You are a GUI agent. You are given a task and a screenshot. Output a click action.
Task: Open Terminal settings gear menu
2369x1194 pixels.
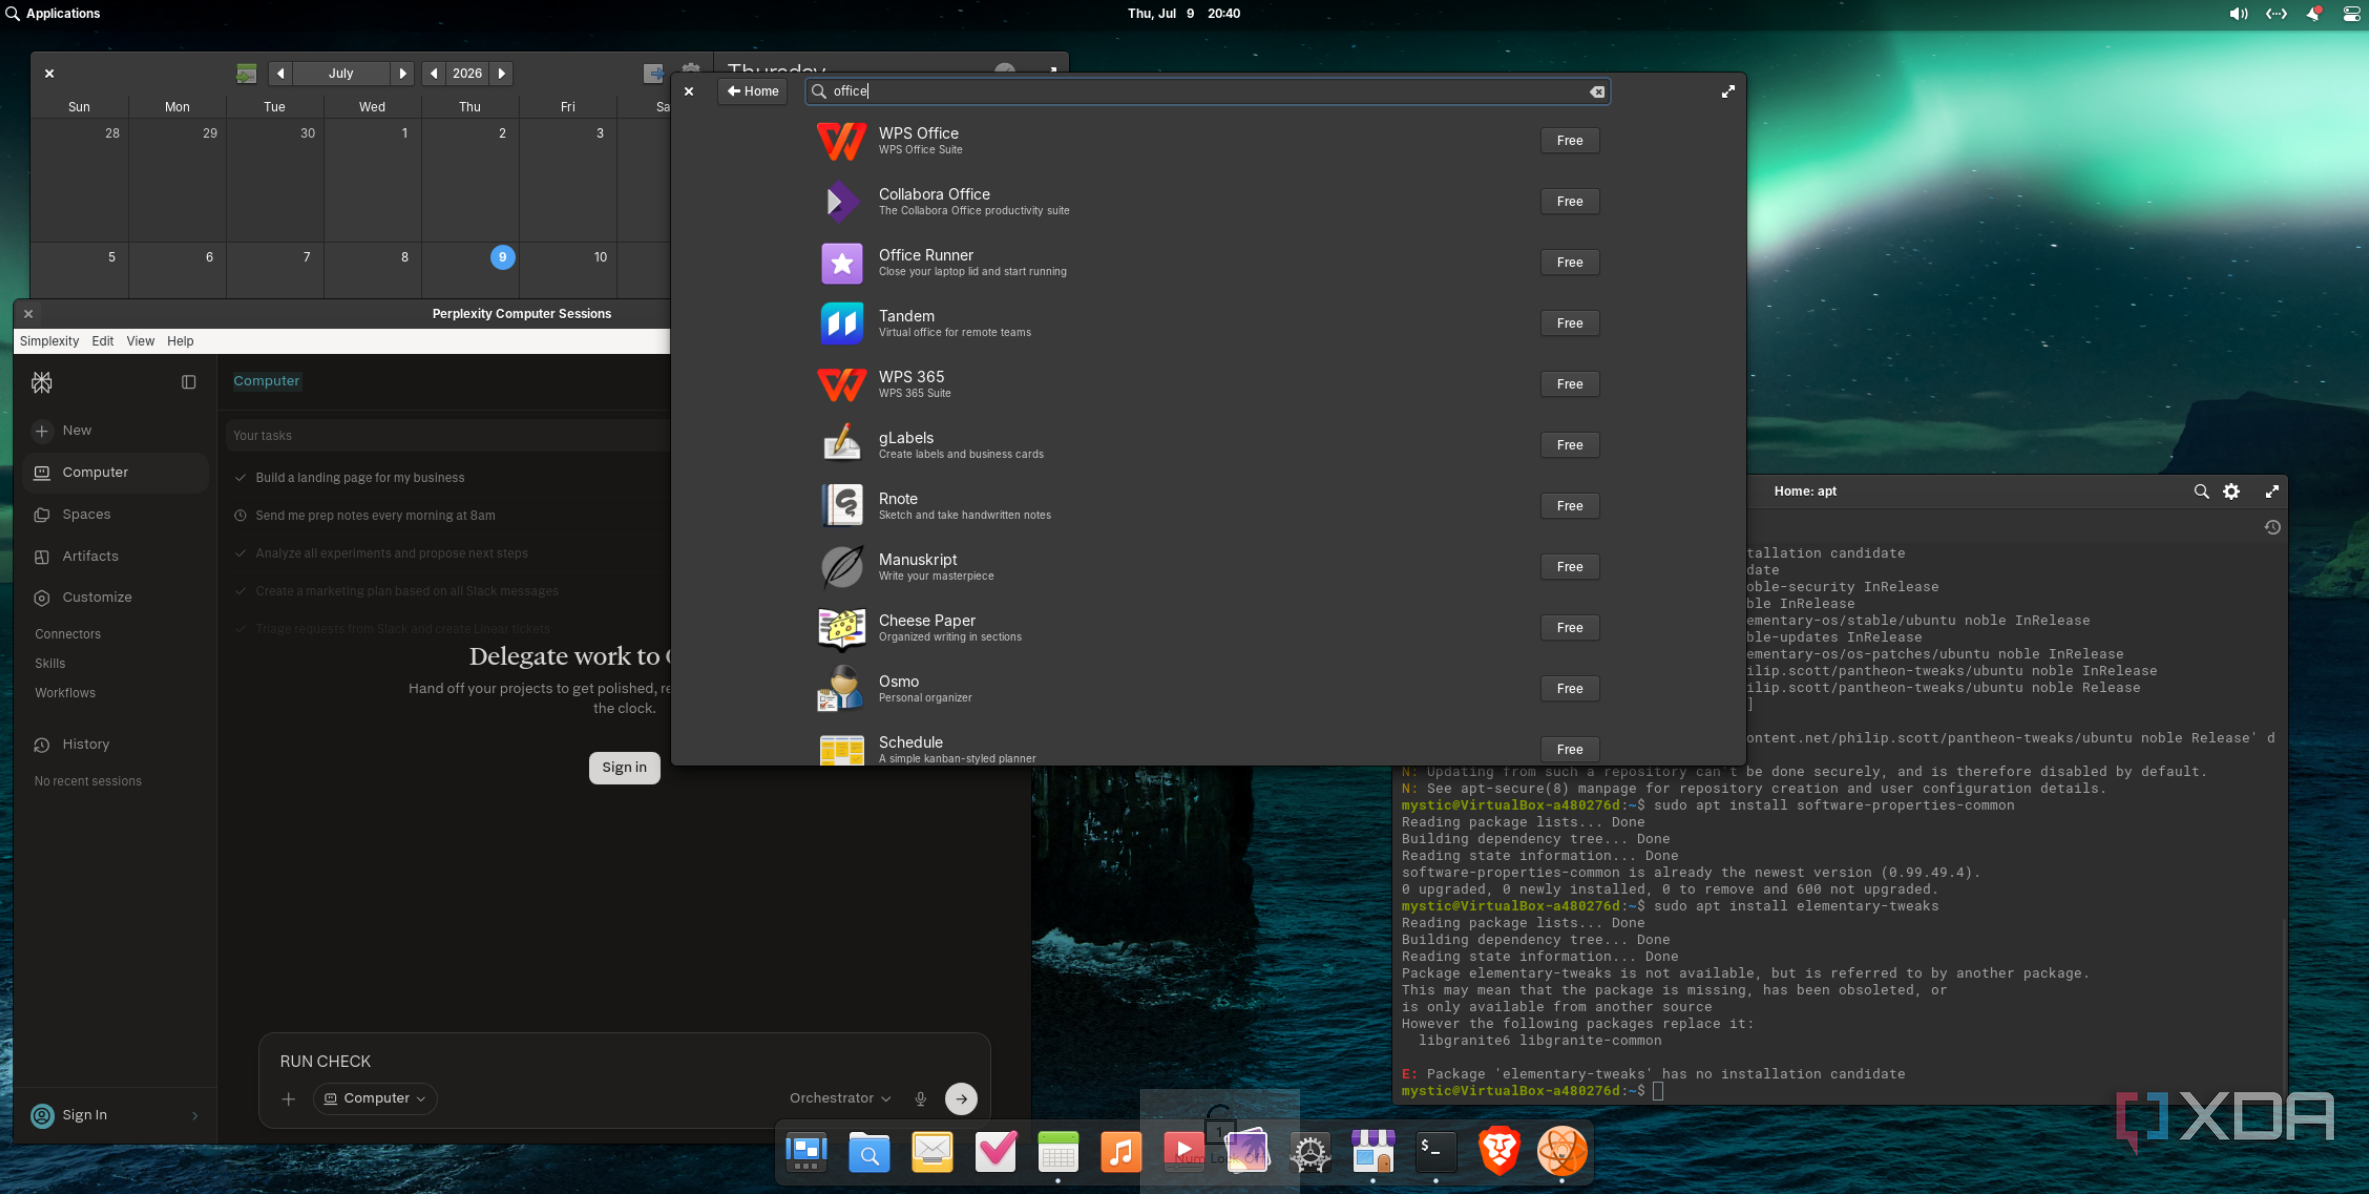2231,491
